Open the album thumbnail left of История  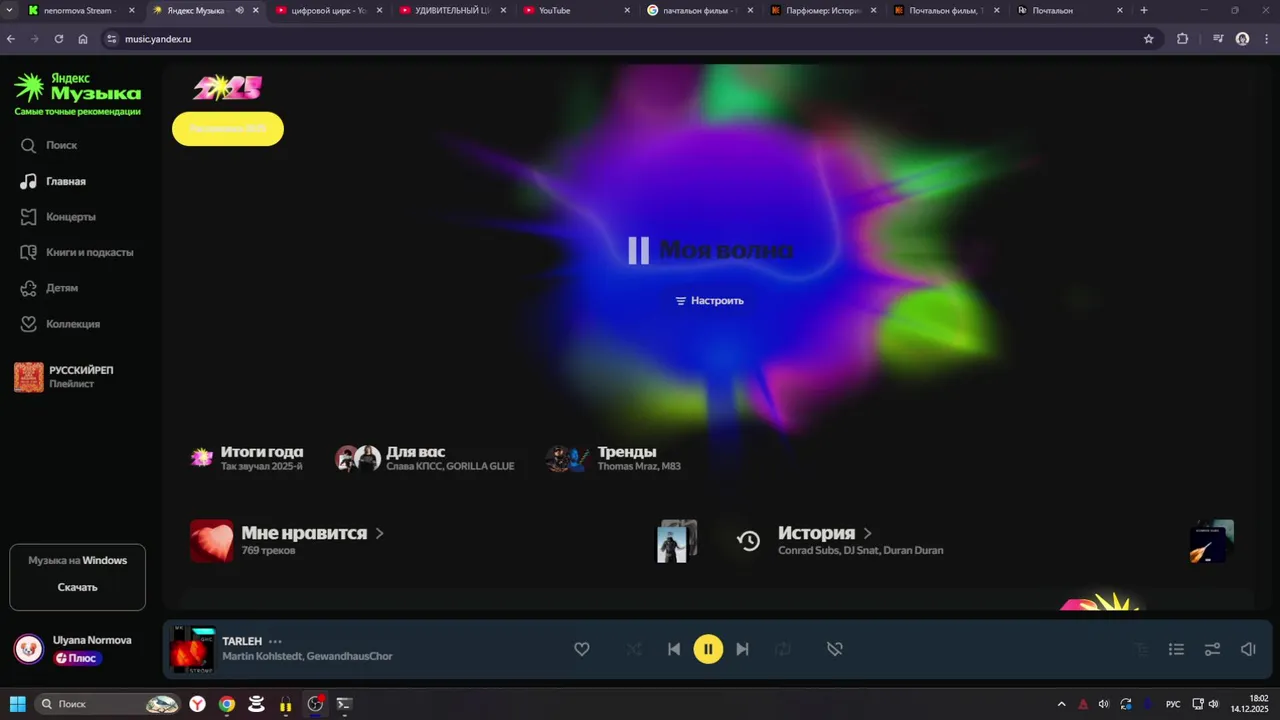coord(677,541)
